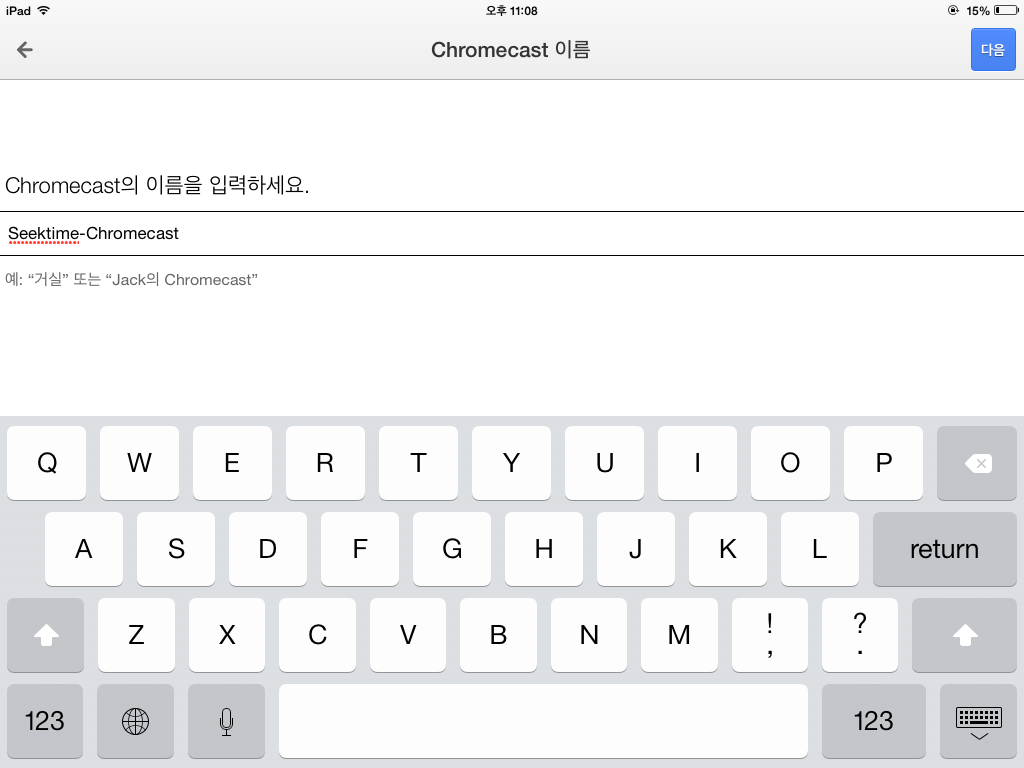This screenshot has height=768, width=1024.
Task: Tap the left shift arrow key
Action: pos(46,635)
